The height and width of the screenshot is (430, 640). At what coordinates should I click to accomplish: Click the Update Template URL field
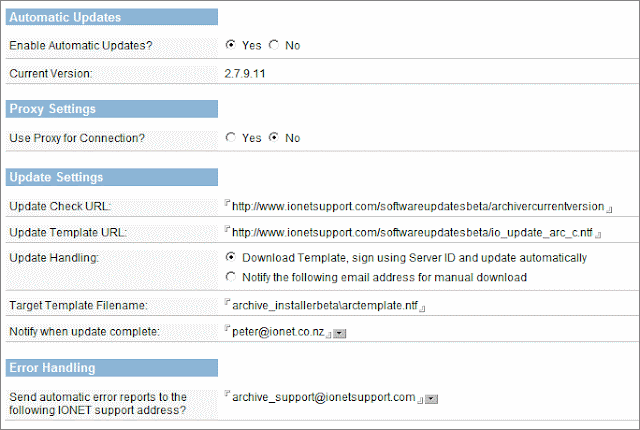pyautogui.click(x=412, y=233)
